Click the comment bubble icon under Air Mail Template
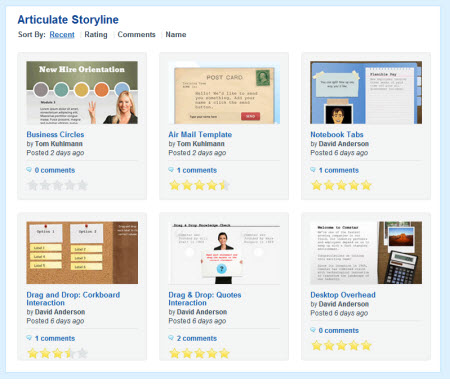The image size is (450, 386). [171, 170]
